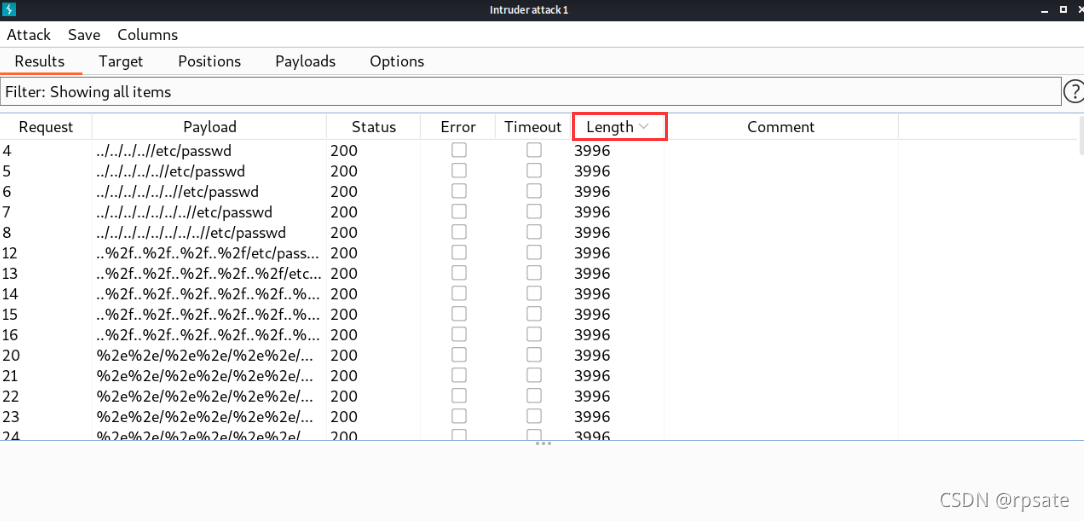This screenshot has width=1084, height=521.
Task: Open the Save menu
Action: click(x=84, y=35)
